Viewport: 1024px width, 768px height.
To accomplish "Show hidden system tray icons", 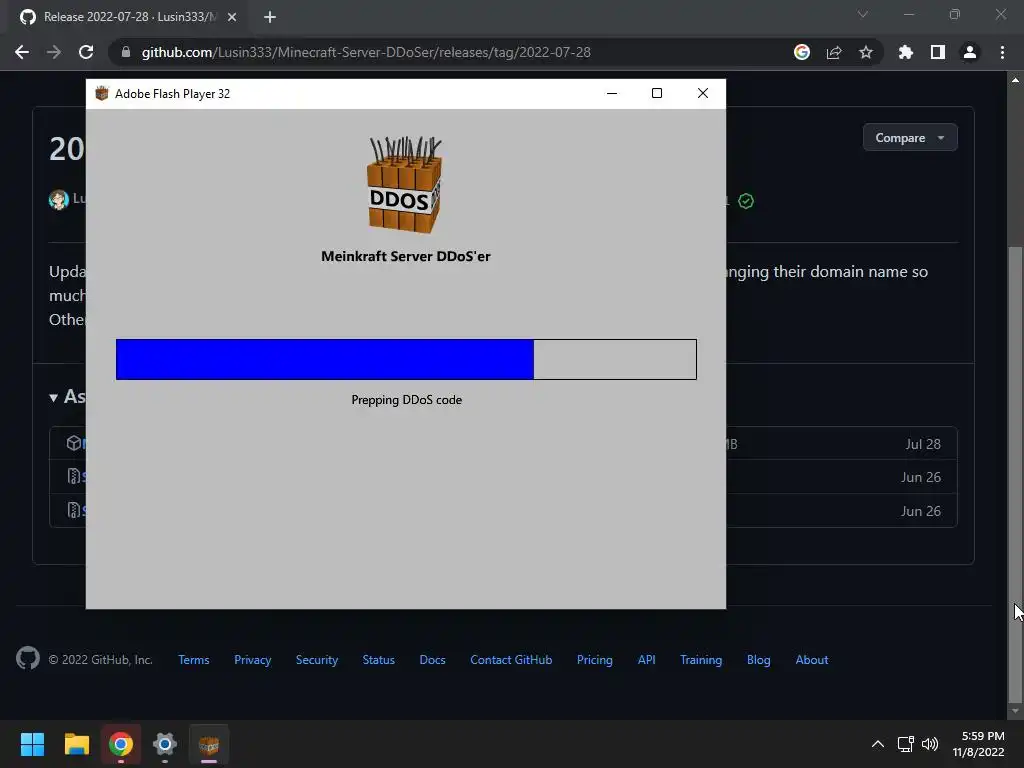I will [x=878, y=744].
